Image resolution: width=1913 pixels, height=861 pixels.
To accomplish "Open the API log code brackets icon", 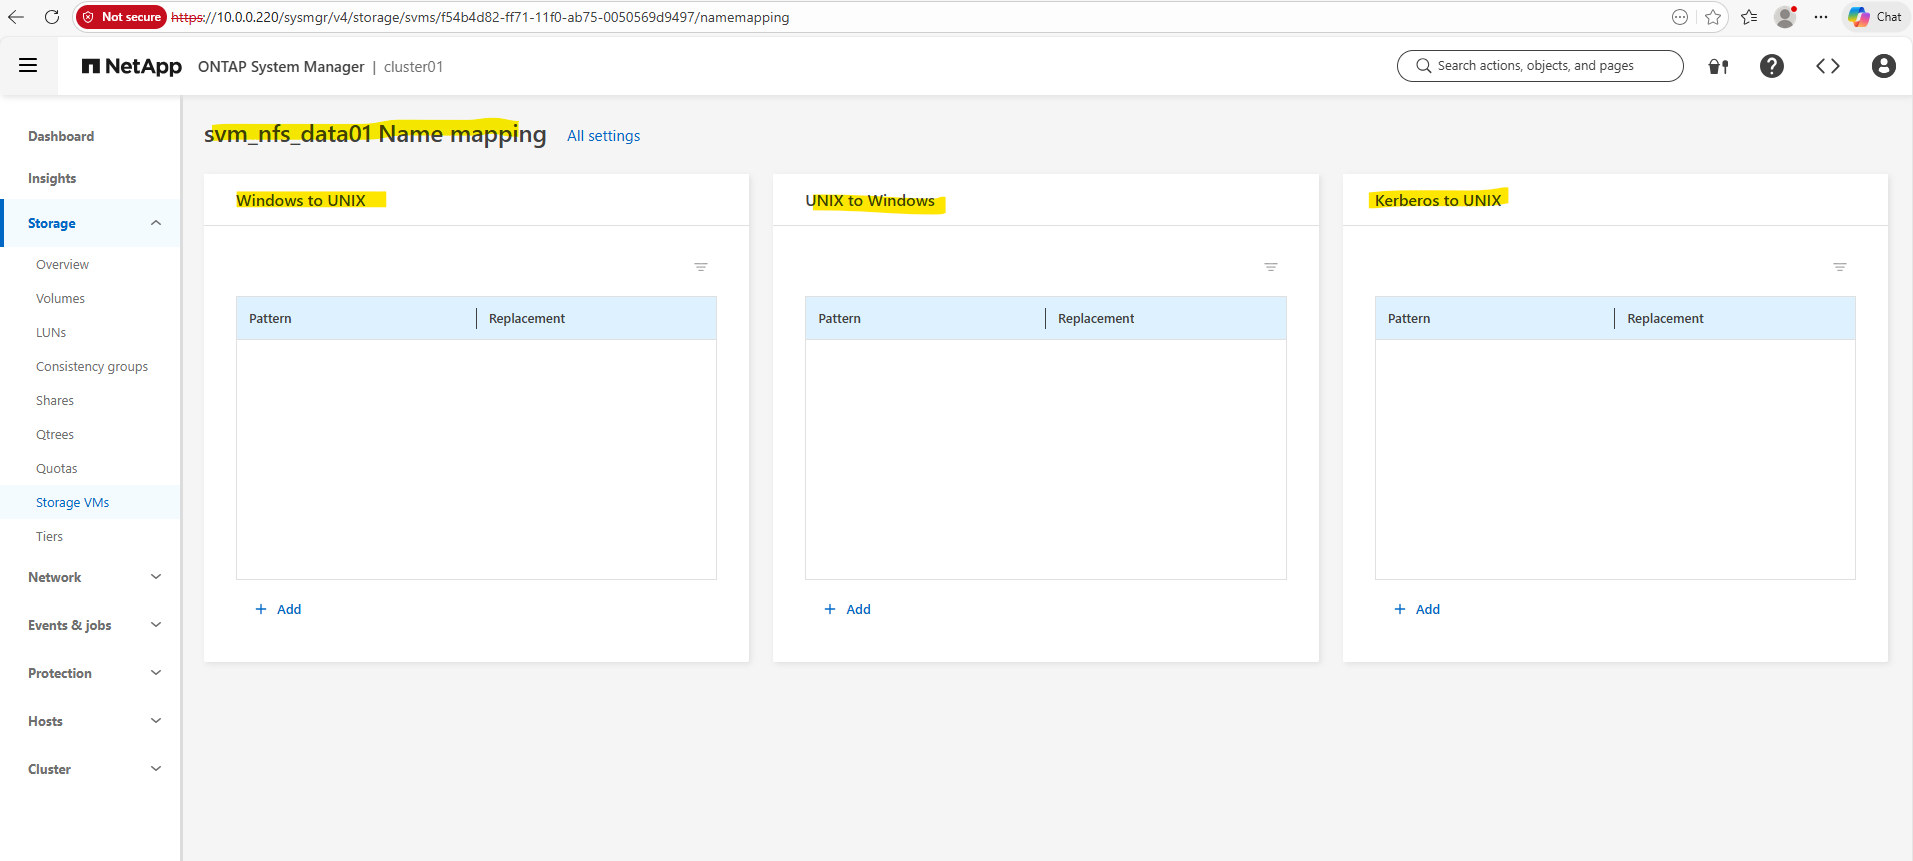I will point(1827,66).
